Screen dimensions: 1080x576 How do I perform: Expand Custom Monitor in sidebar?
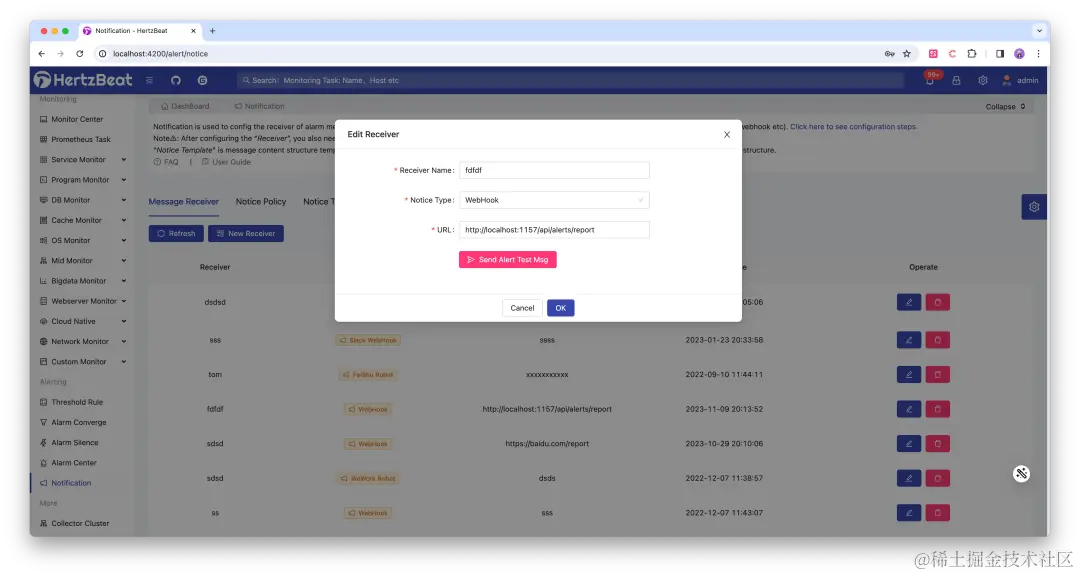[83, 362]
